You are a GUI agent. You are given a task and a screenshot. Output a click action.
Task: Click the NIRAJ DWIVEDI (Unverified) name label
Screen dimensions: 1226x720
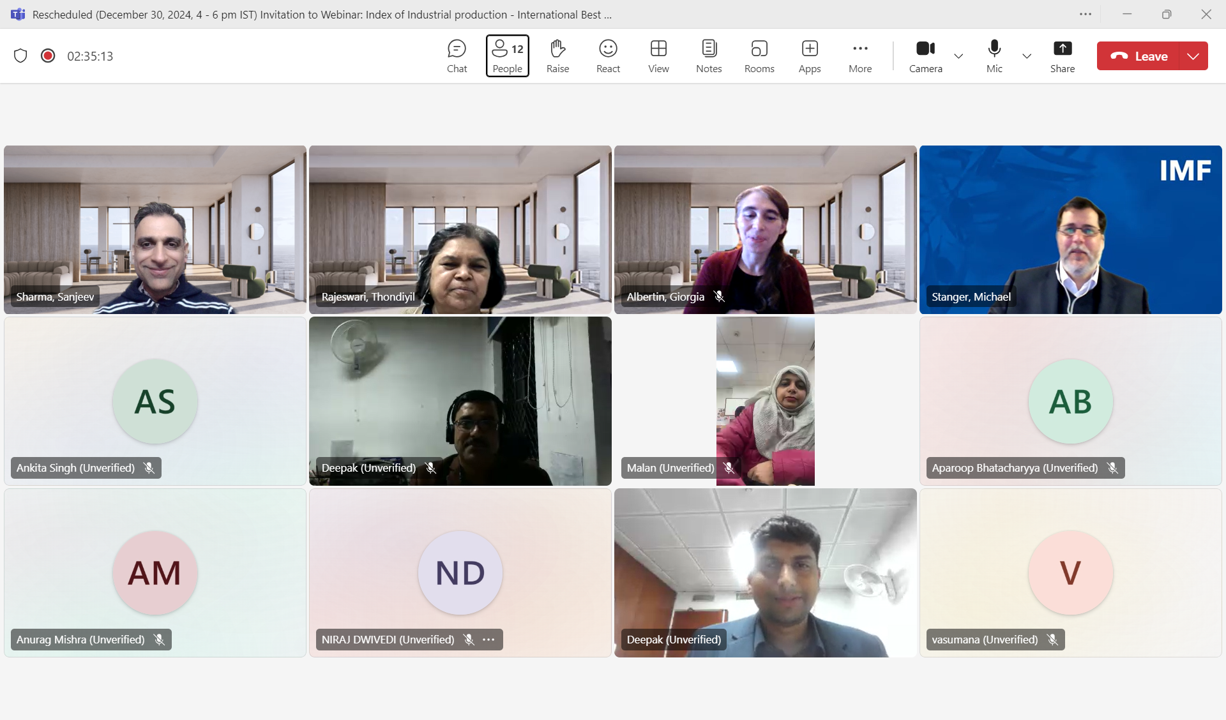[x=388, y=640]
